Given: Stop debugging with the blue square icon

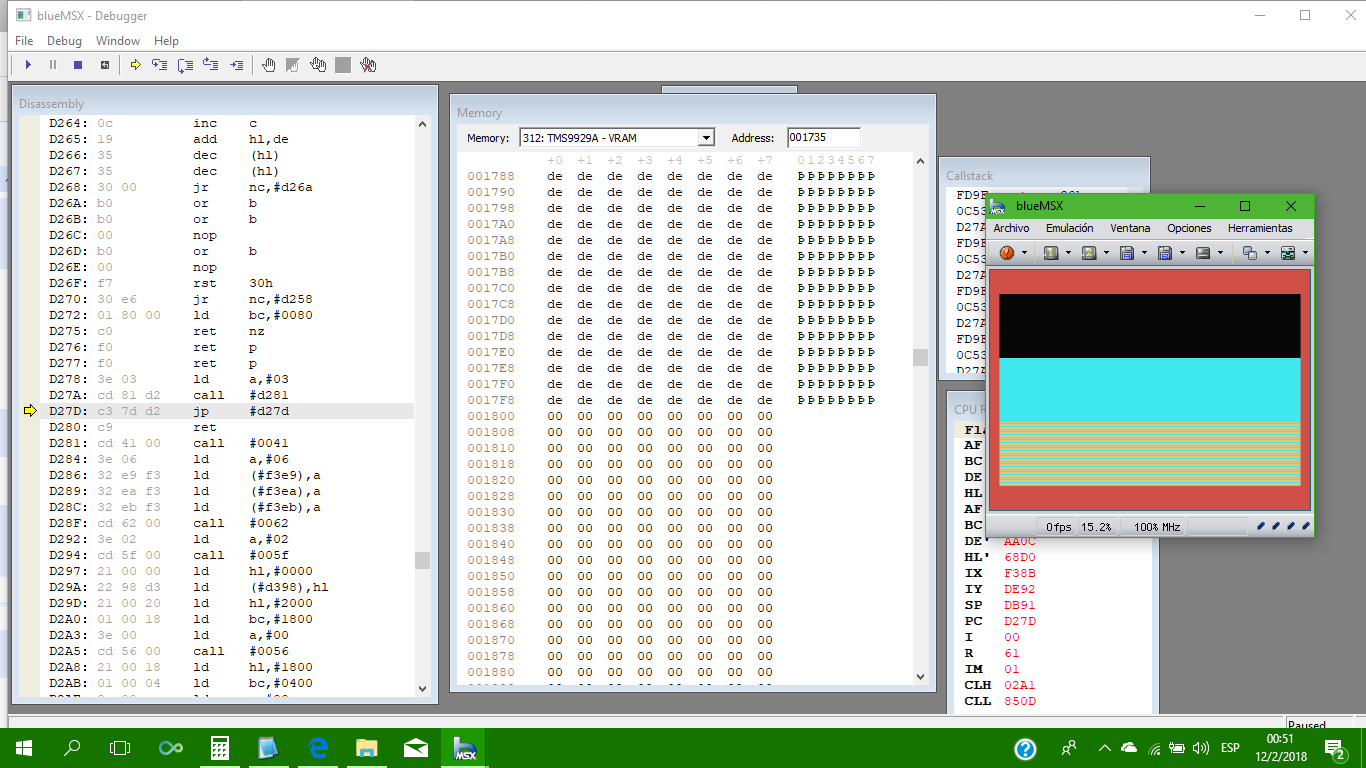Looking at the screenshot, I should (x=77, y=65).
